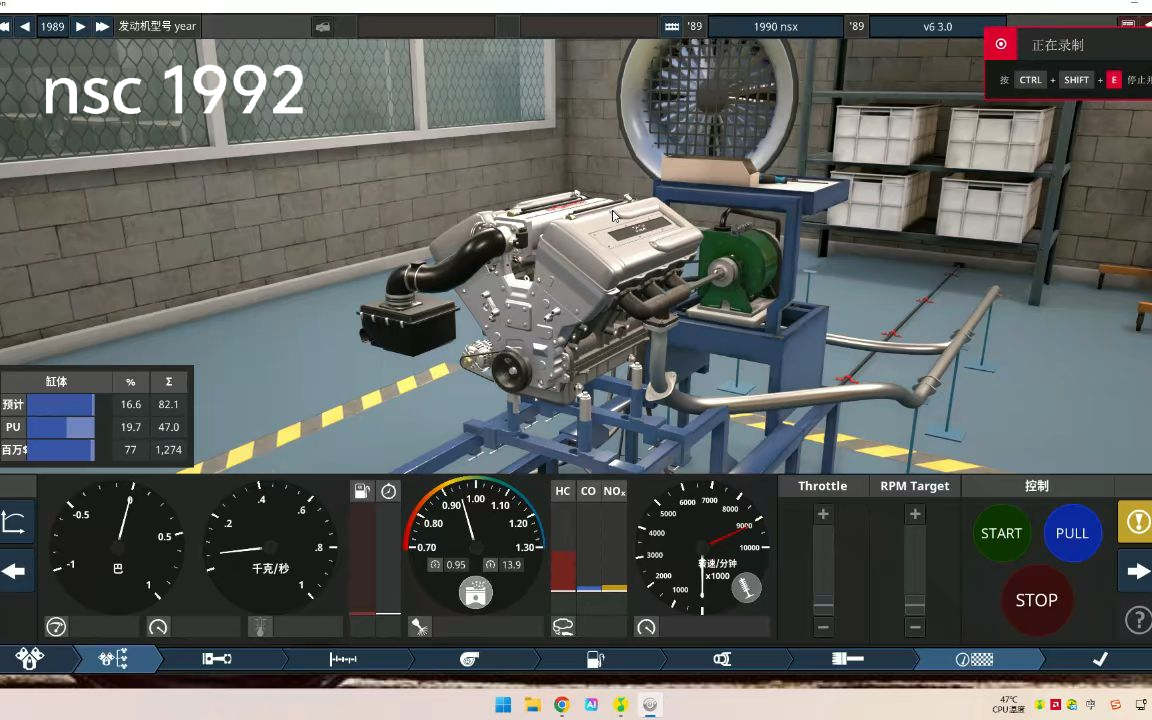The image size is (1152, 720).
Task: Decrease RPM Target with minus button
Action: pyautogui.click(x=915, y=627)
